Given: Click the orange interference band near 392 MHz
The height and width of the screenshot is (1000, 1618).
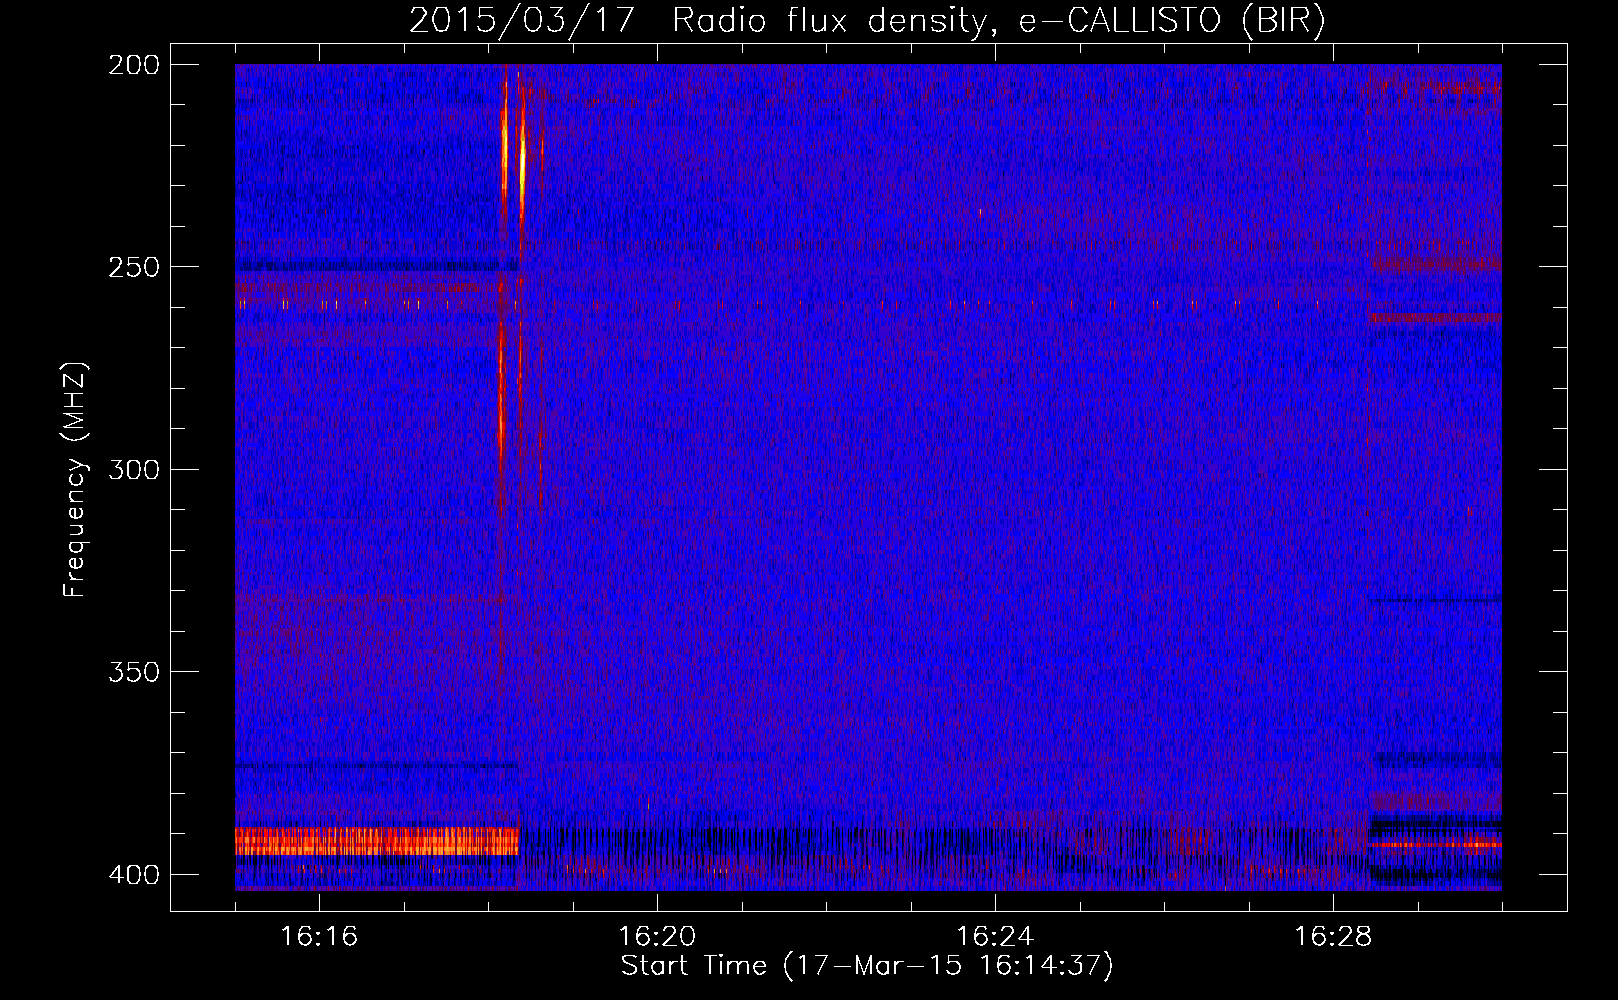Looking at the screenshot, I should coord(377,841).
